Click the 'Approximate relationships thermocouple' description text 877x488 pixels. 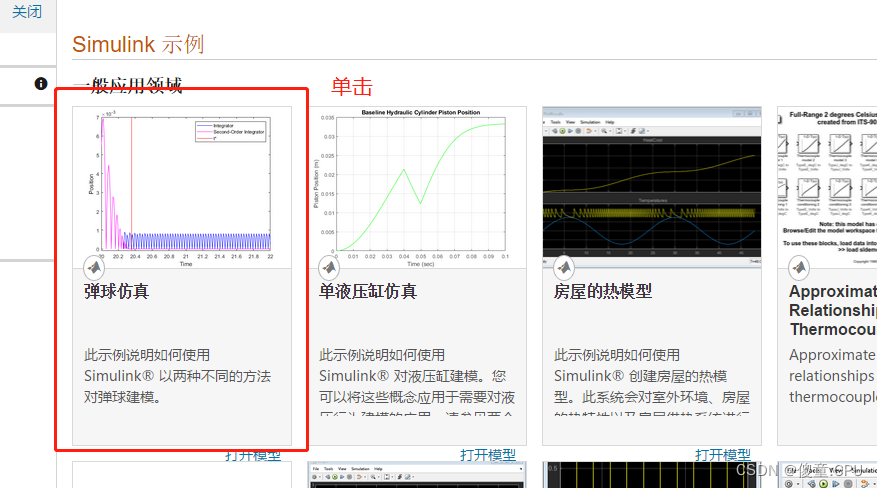tap(833, 376)
